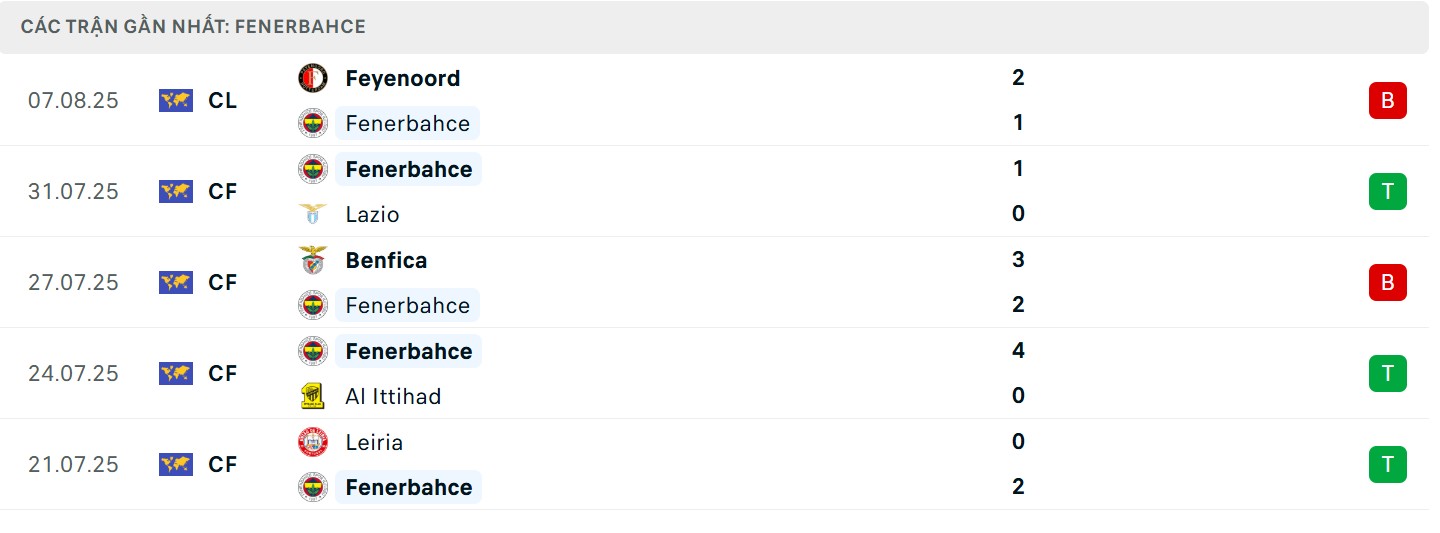The width and height of the screenshot is (1440, 533).
Task: Click the Lazio eagle crest icon
Action: (x=313, y=214)
